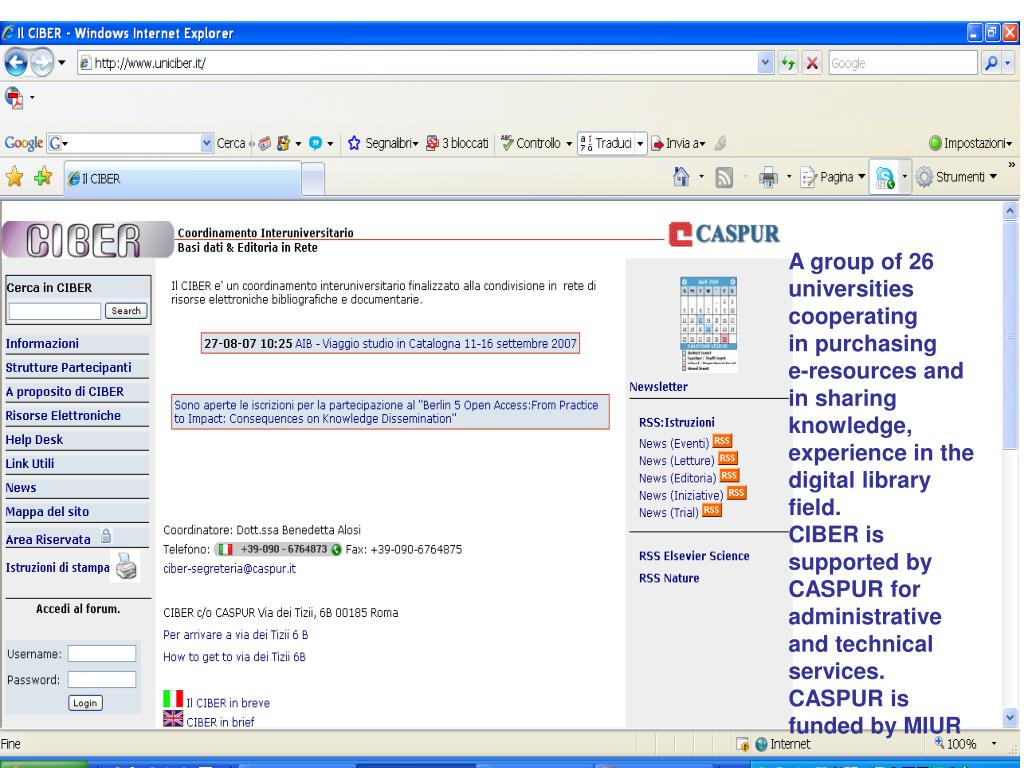This screenshot has width=1024, height=768.
Task: Open ciber-segreteria@caspur.it email link
Action: (x=229, y=569)
